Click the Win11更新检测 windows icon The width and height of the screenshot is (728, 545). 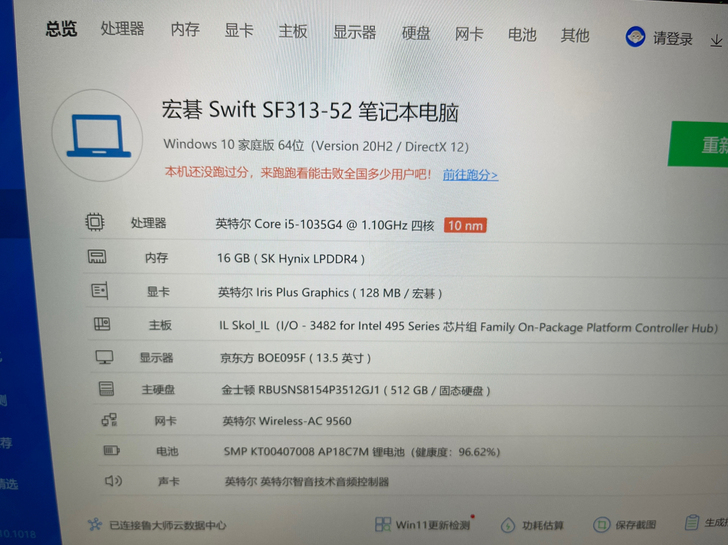pyautogui.click(x=383, y=525)
